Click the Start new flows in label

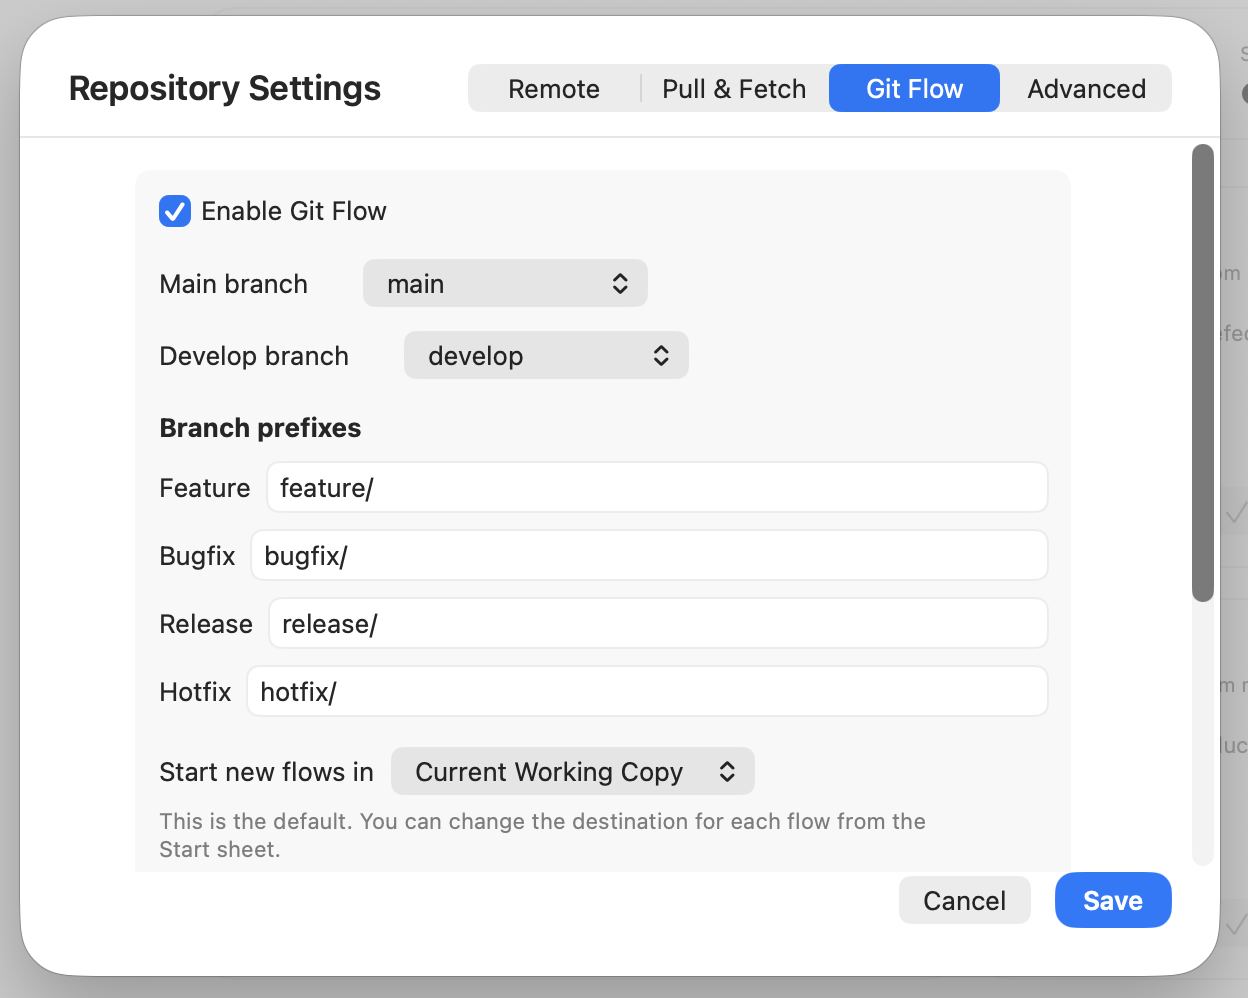click(266, 772)
